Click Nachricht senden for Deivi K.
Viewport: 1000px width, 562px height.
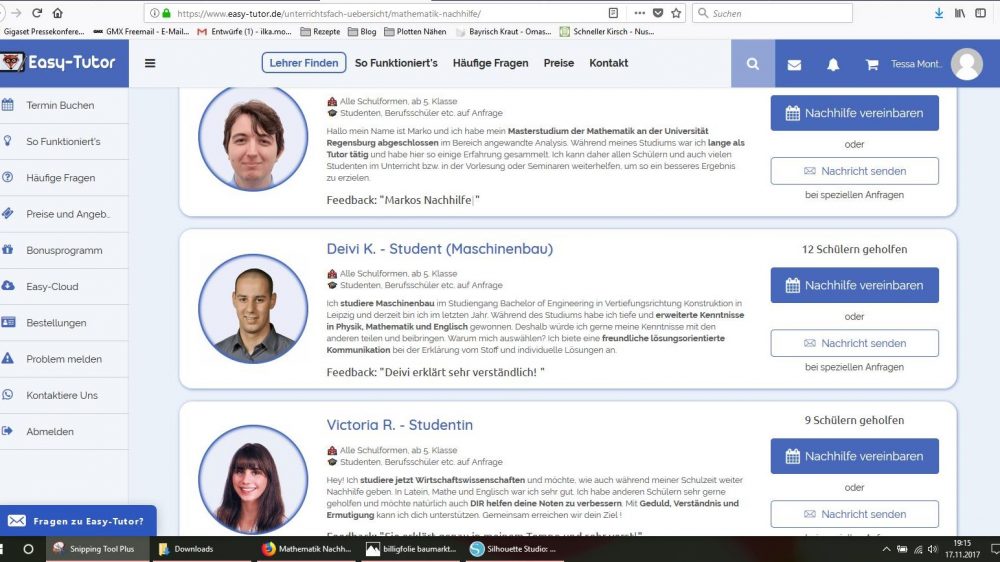tap(854, 343)
